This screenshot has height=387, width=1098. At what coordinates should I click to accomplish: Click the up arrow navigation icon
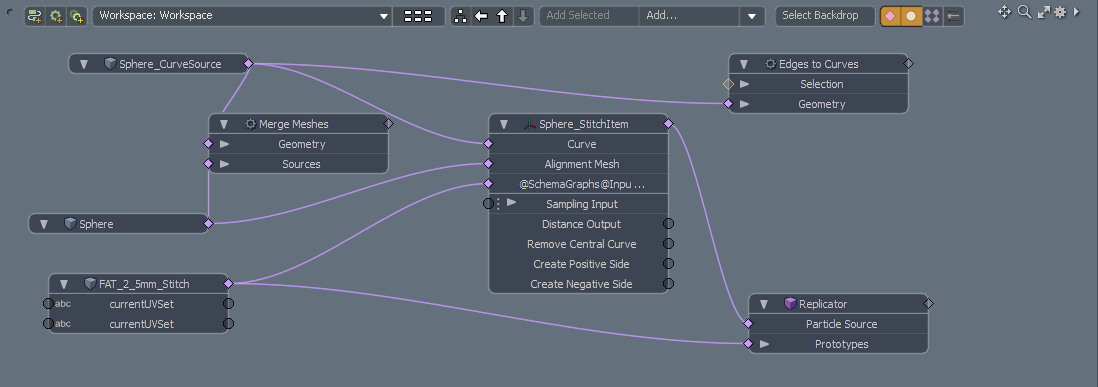[x=502, y=15]
